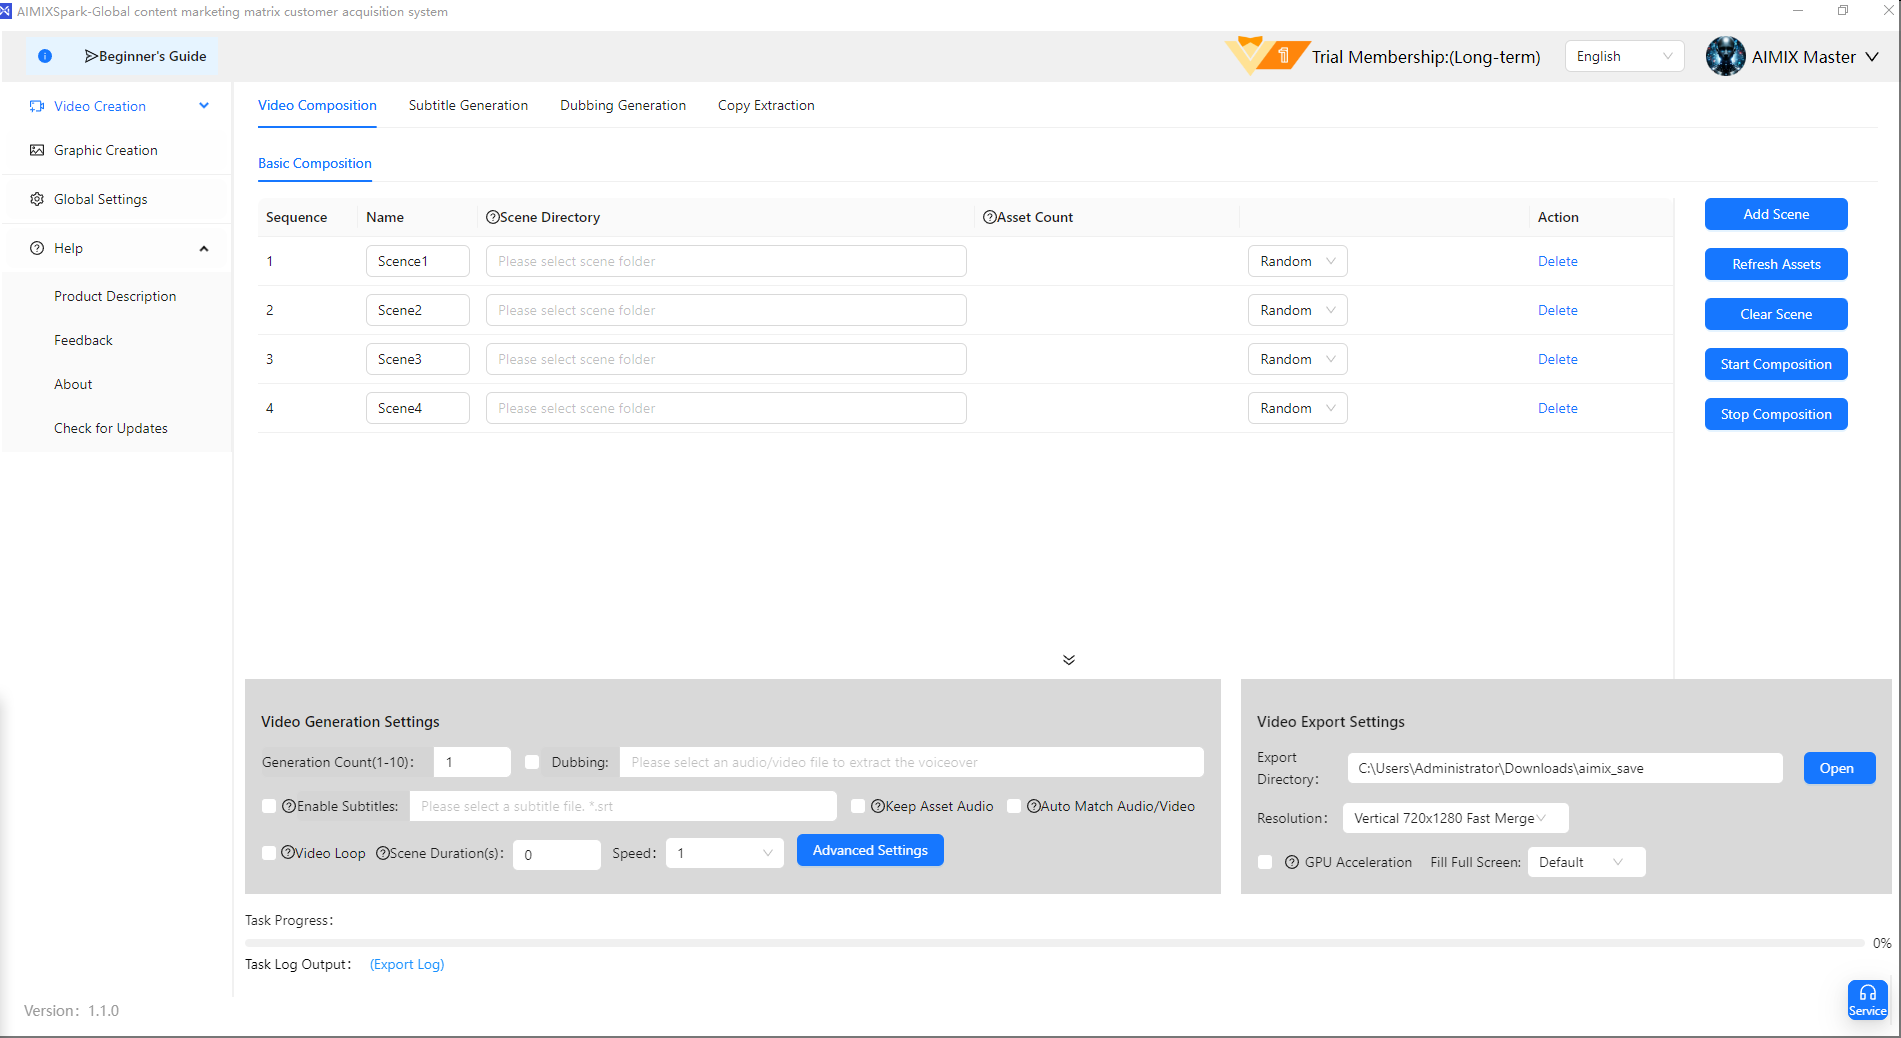Open the English language dropdown

(x=1623, y=56)
